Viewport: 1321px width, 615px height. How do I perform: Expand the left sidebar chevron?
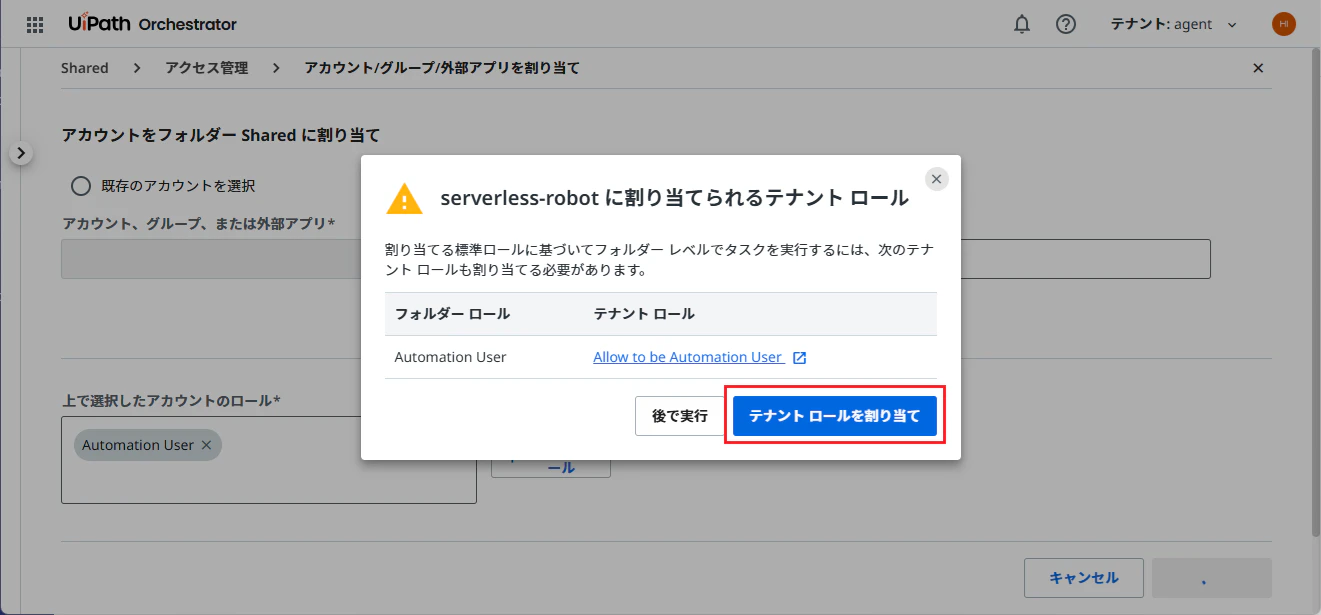point(21,153)
